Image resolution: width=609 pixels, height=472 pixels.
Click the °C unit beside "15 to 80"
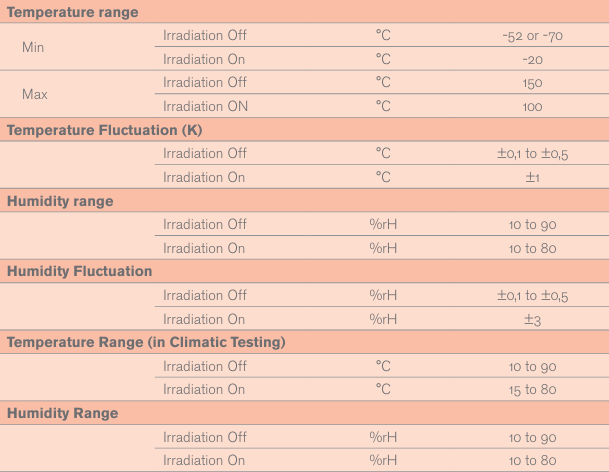[383, 389]
